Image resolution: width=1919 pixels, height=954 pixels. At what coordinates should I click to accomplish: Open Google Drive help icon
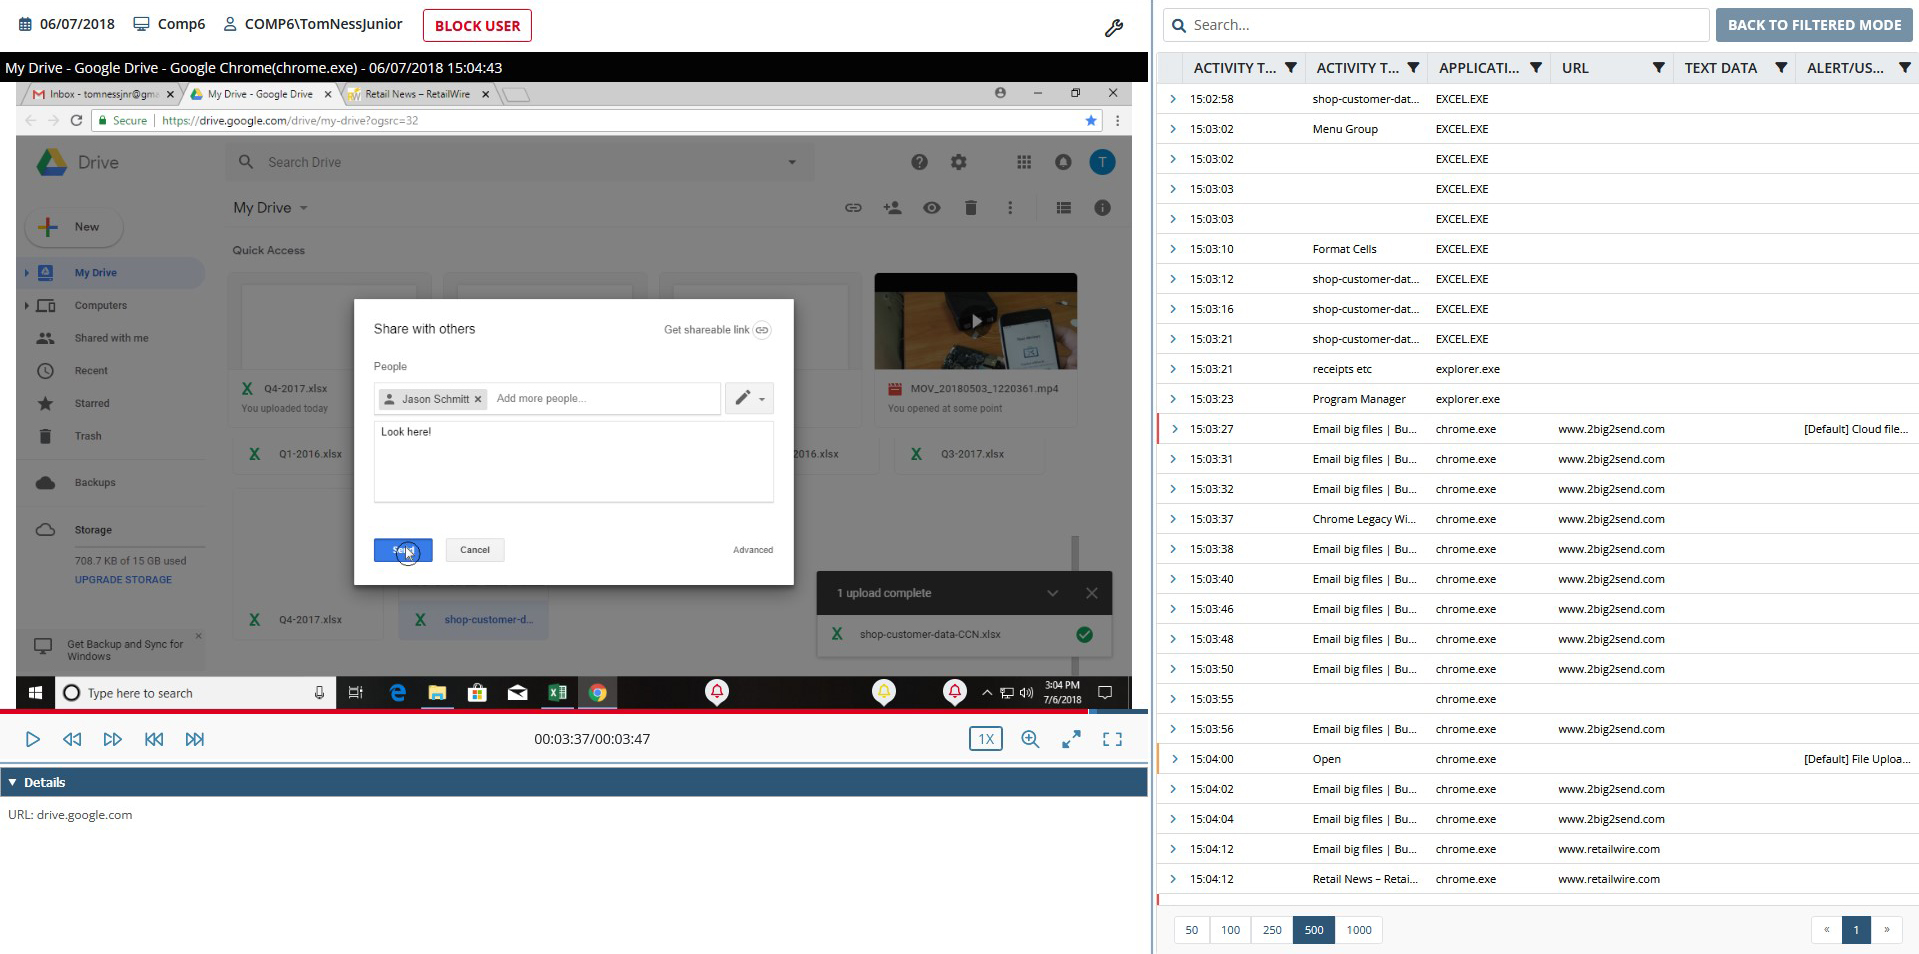click(919, 162)
